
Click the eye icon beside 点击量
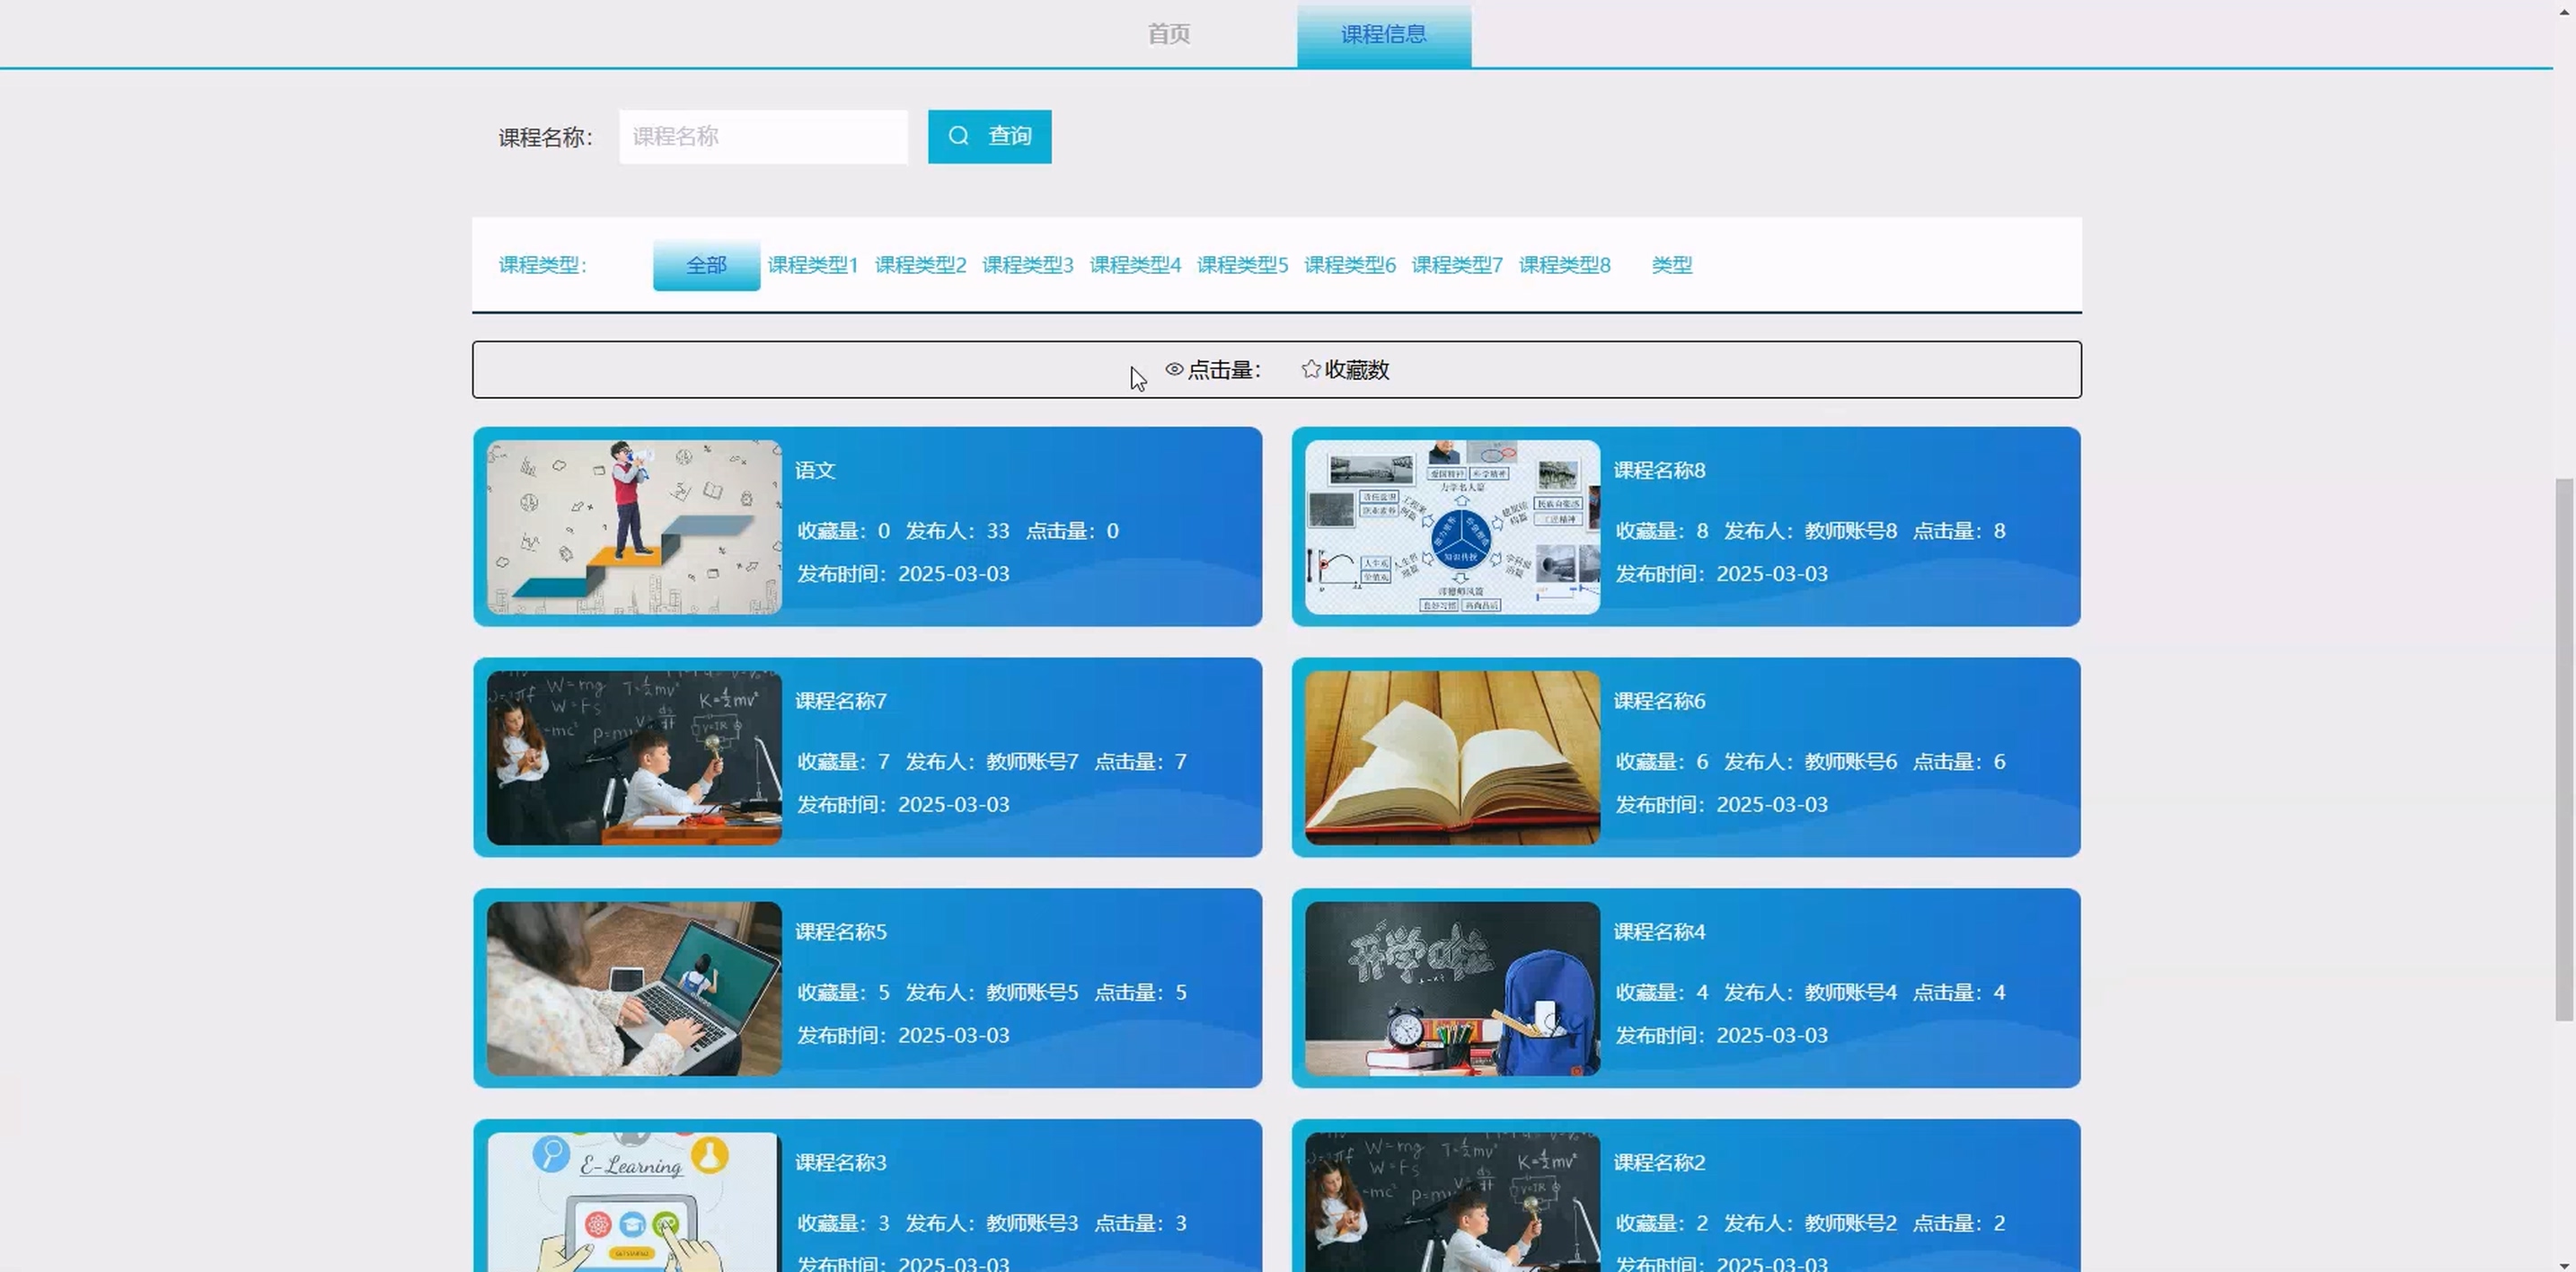[1174, 369]
